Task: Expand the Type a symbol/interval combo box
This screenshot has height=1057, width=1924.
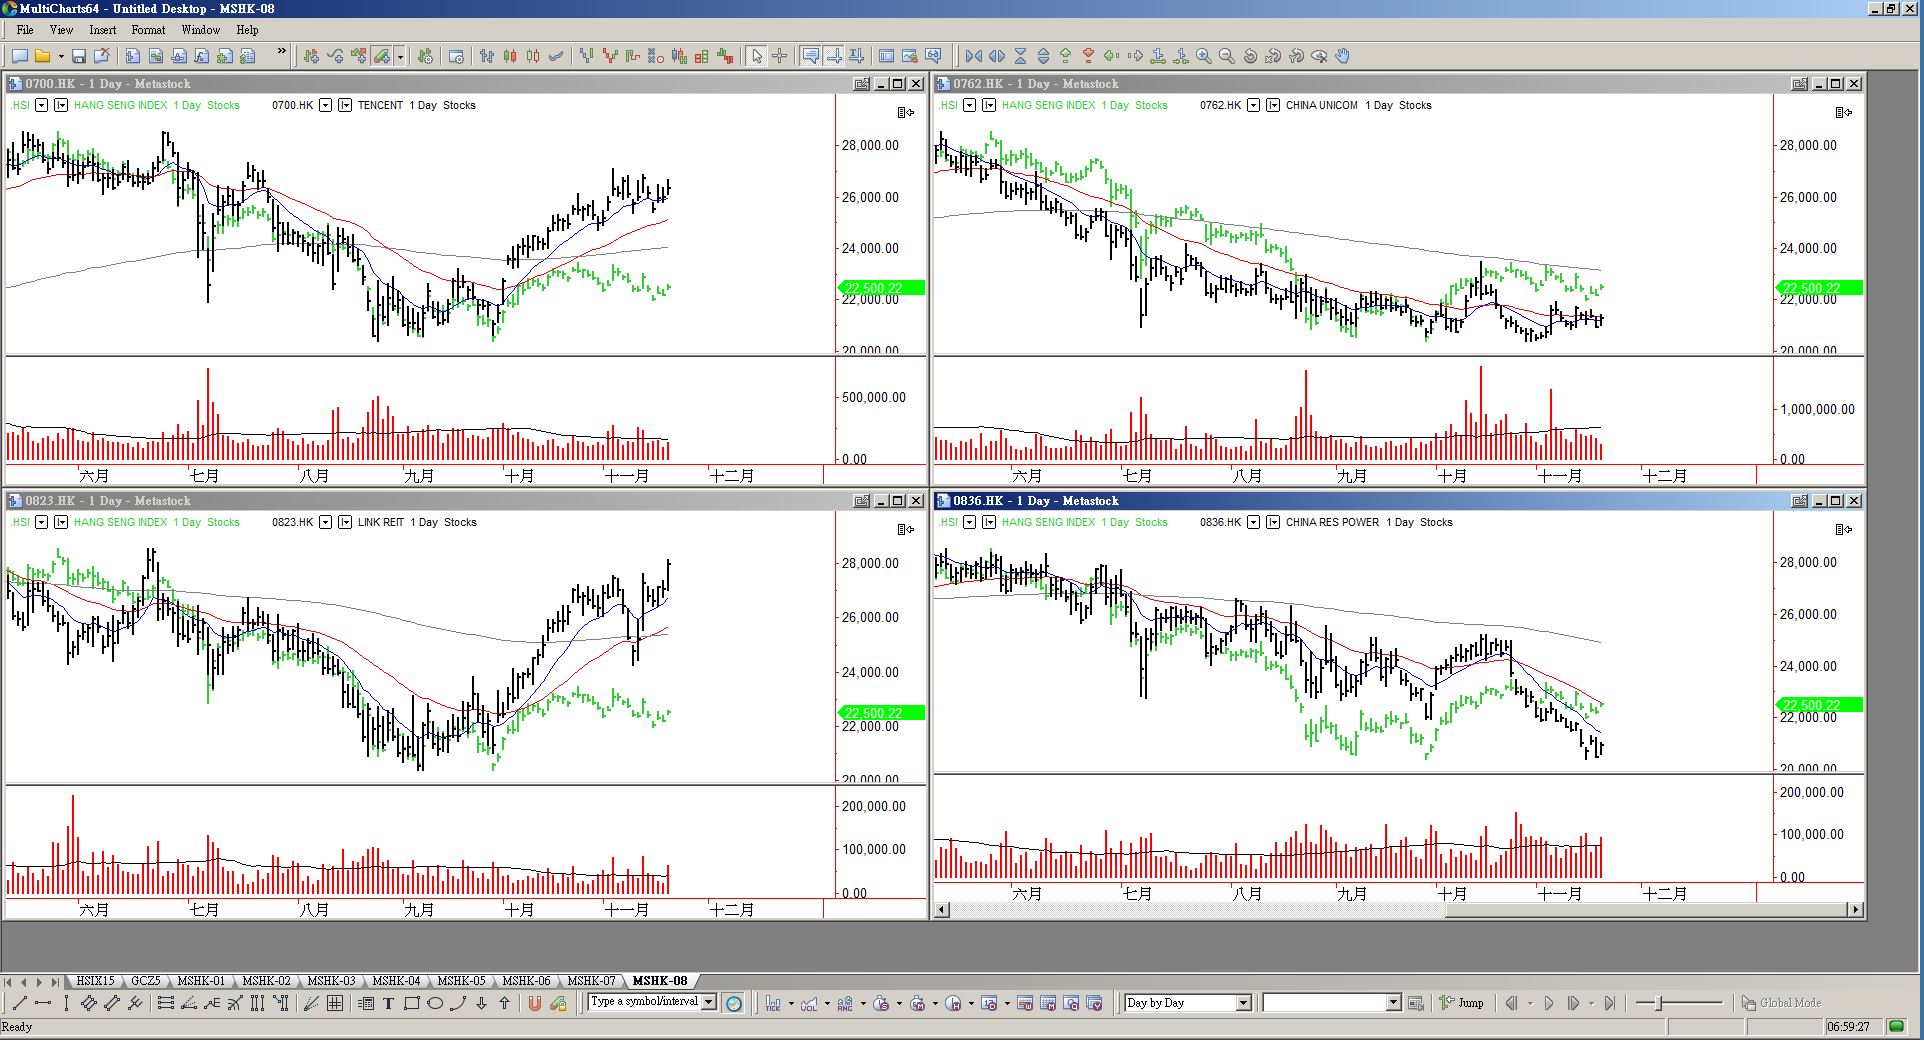Action: tap(709, 1002)
